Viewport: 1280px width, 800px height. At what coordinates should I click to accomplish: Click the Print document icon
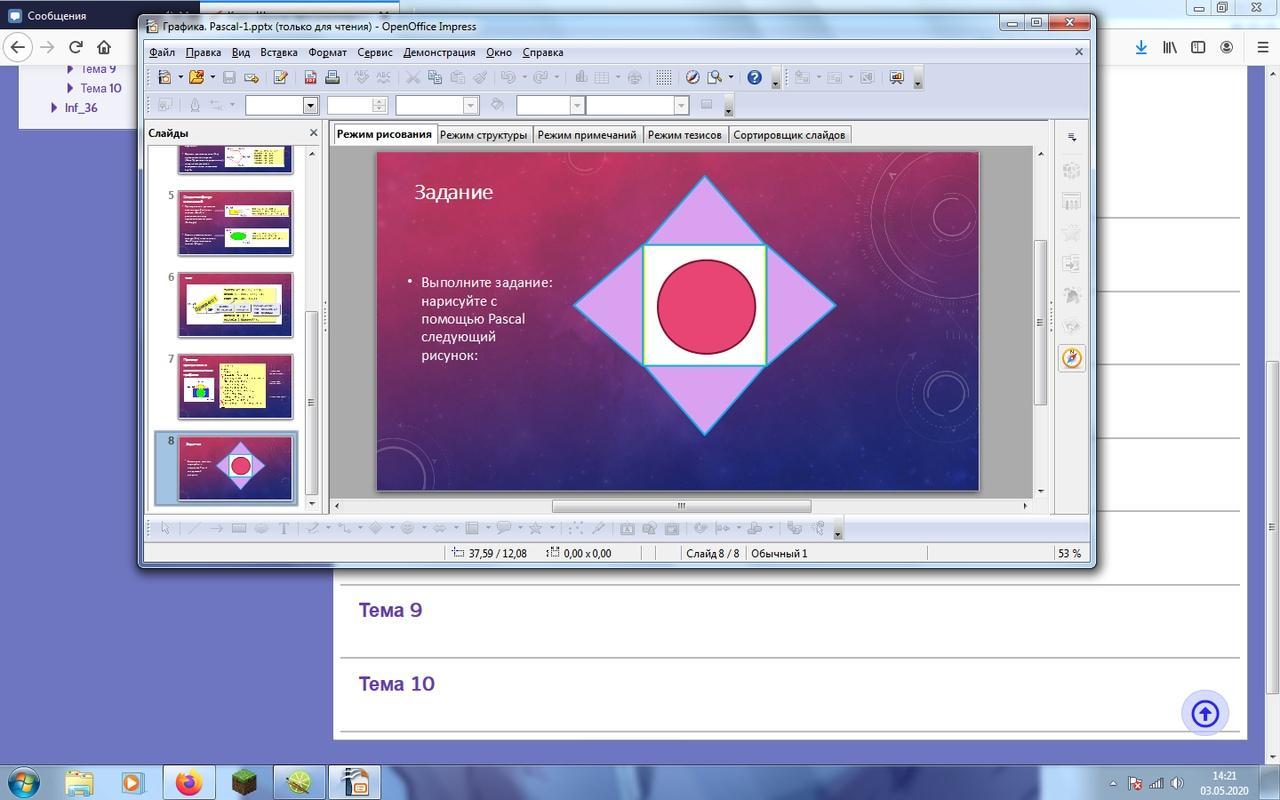coord(332,77)
